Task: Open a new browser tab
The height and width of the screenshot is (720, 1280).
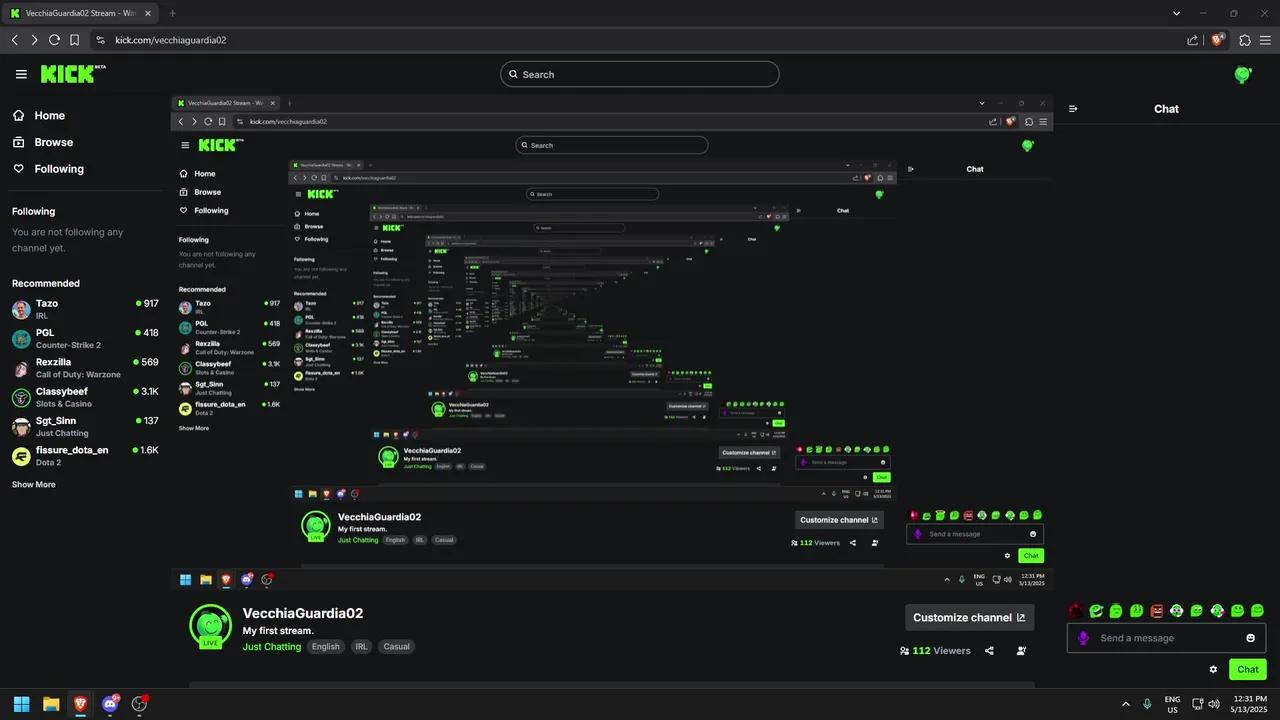Action: pyautogui.click(x=172, y=13)
